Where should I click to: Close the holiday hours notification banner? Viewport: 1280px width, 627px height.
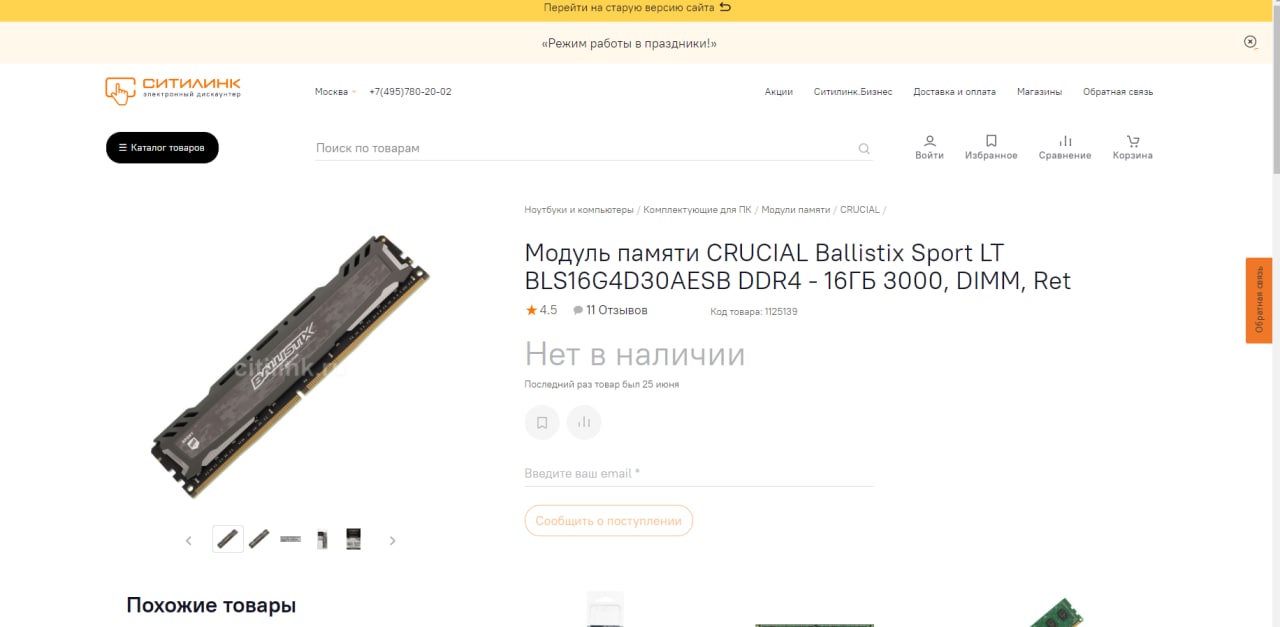click(x=1250, y=42)
